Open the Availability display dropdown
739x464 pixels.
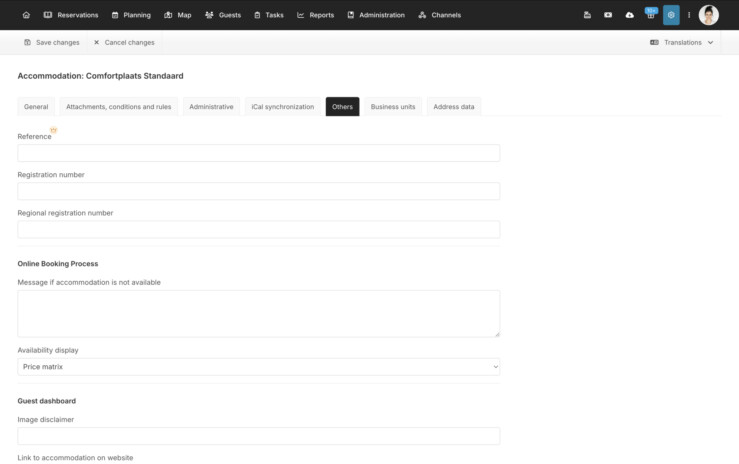coord(259,367)
